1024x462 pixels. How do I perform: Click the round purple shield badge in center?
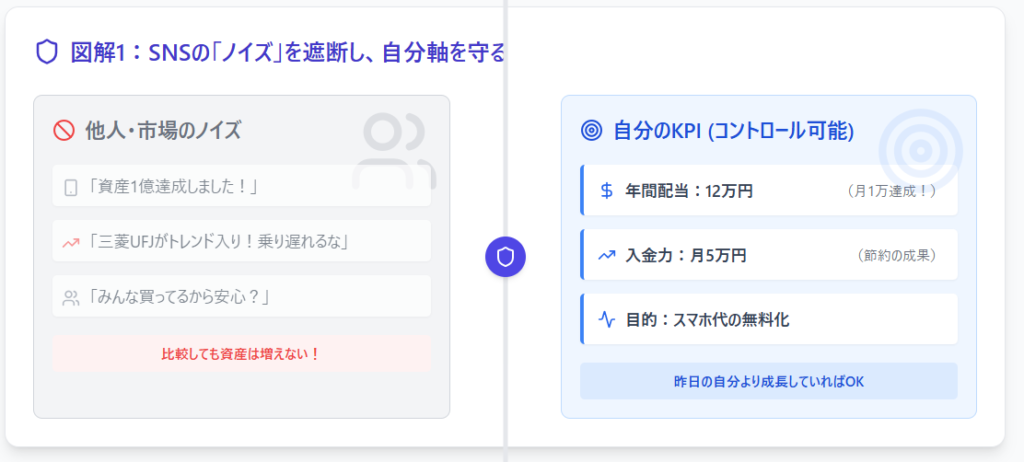pos(505,258)
